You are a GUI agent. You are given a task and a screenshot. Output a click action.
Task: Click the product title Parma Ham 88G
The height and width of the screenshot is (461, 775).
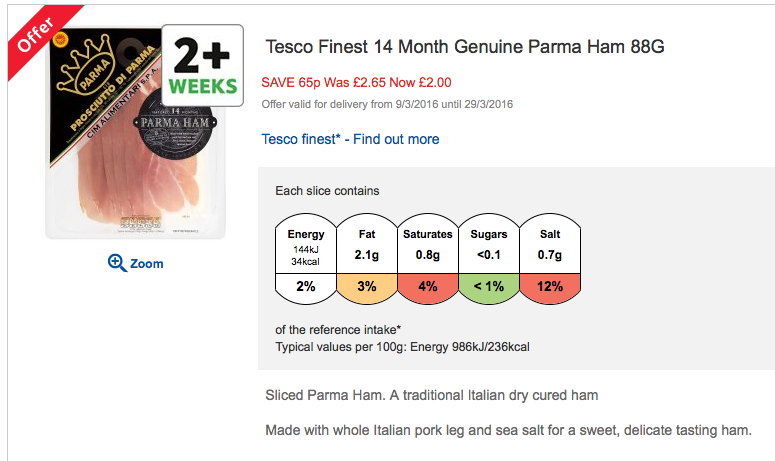click(465, 47)
